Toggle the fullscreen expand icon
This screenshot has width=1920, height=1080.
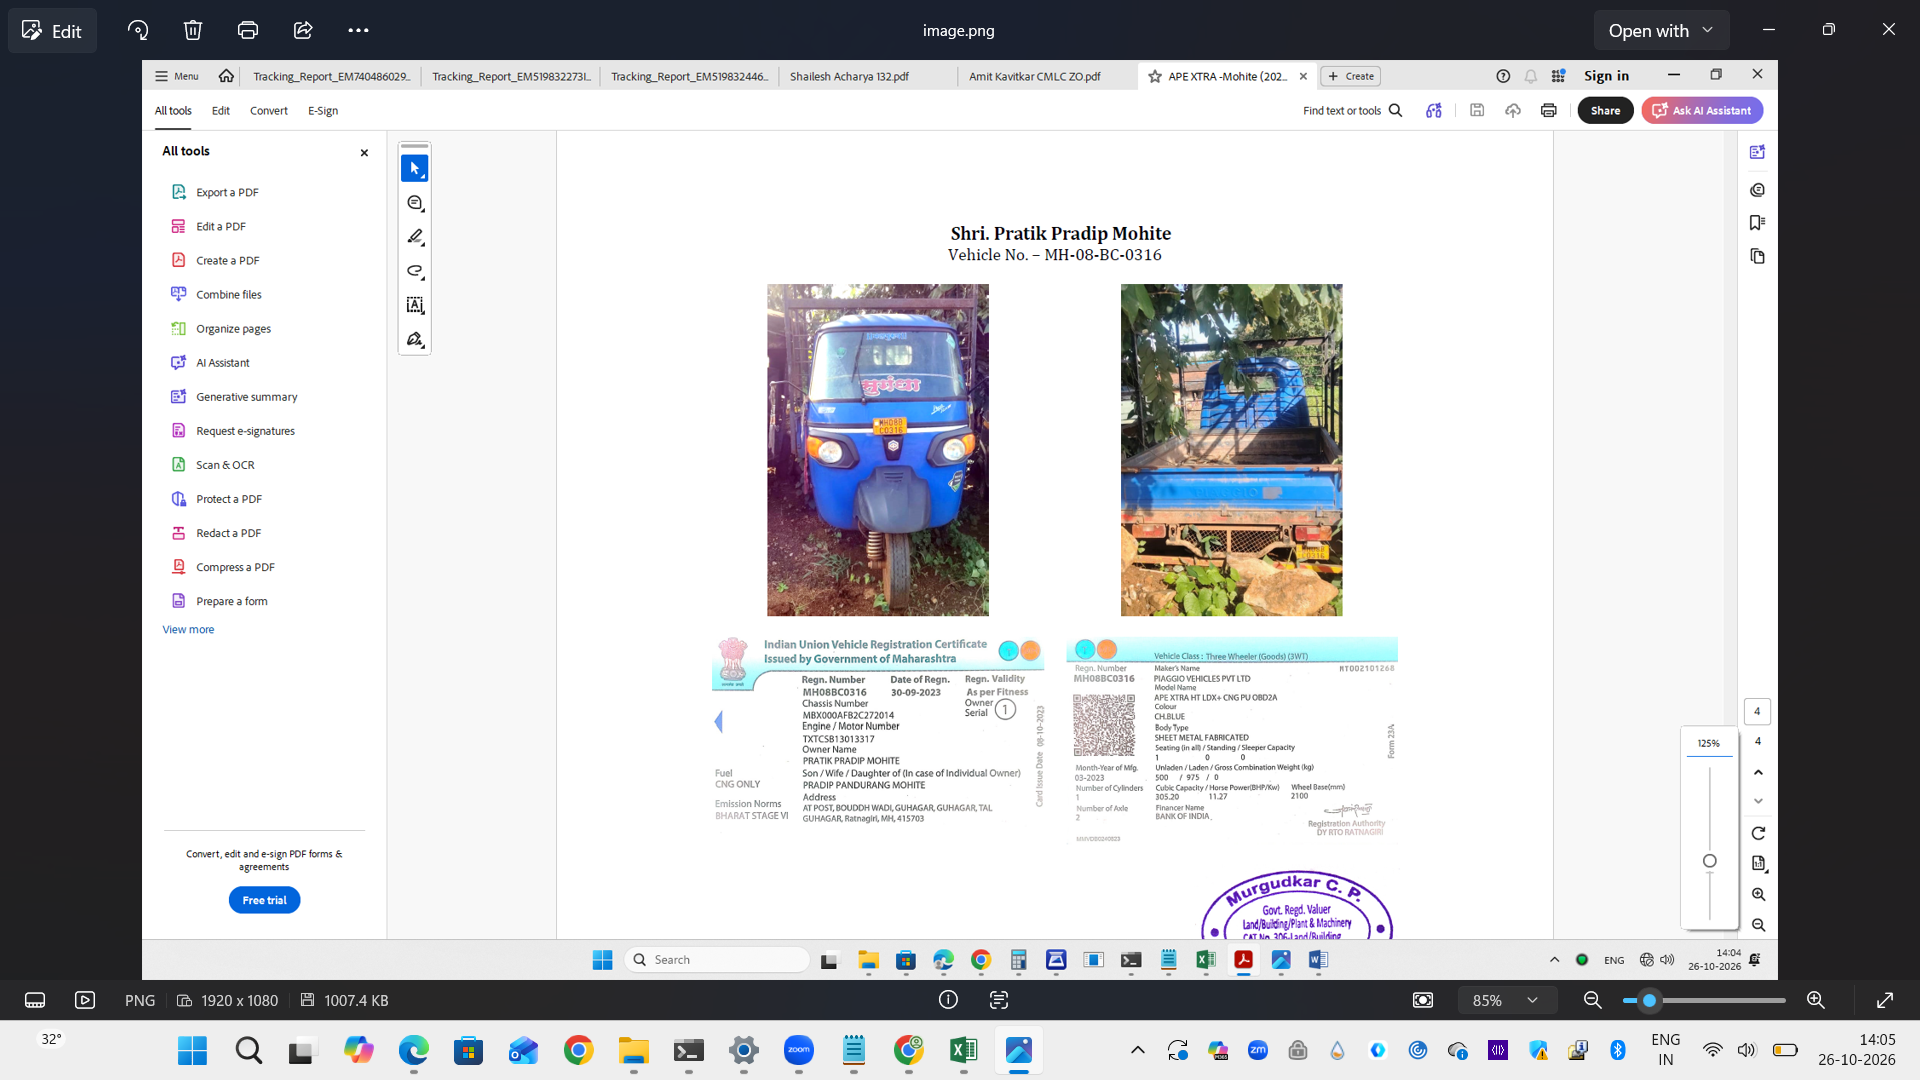[1885, 1000]
